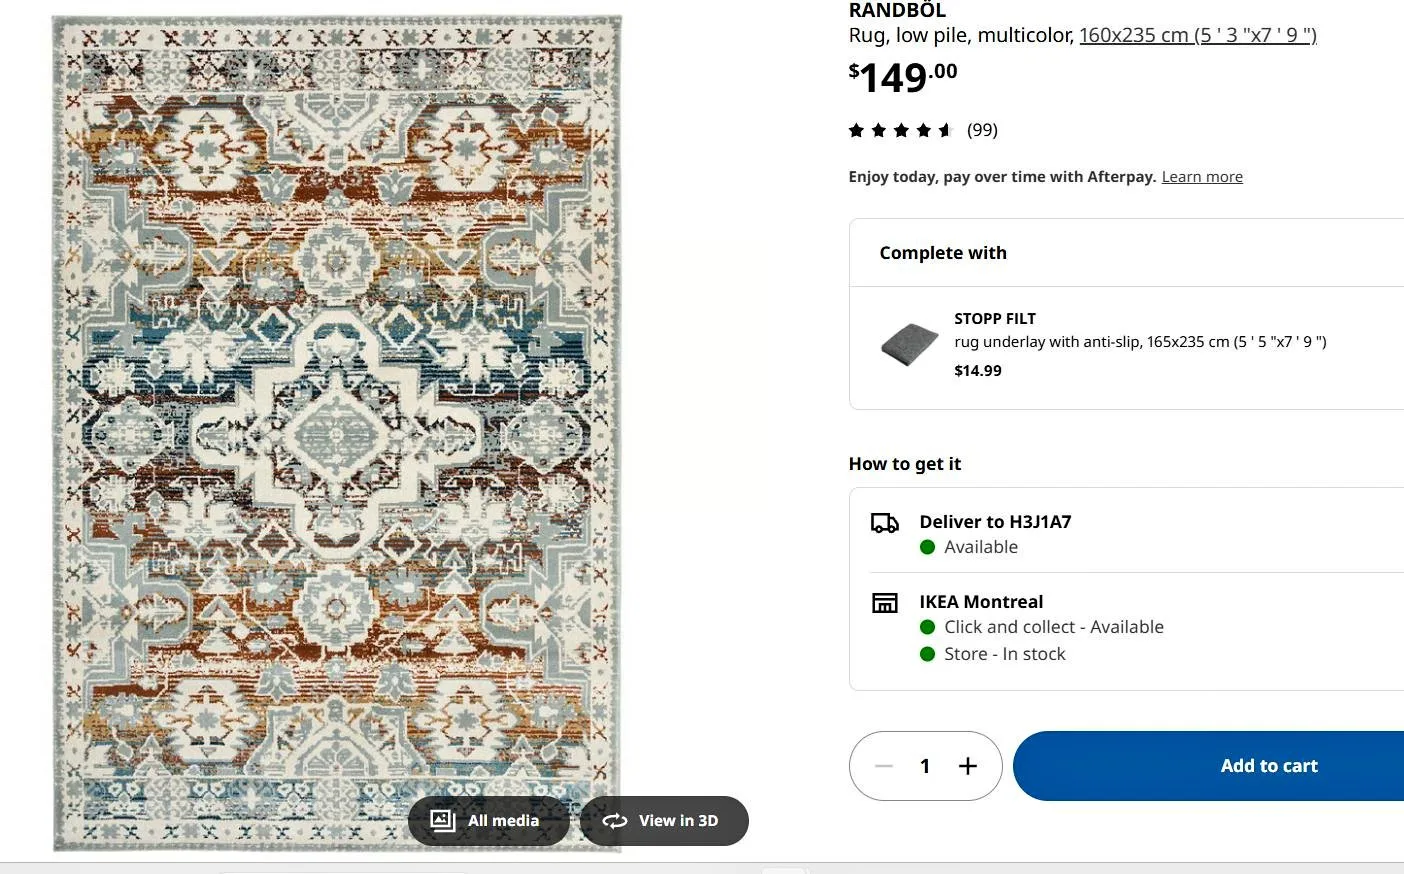Click the green dot beside delivery Available
Screen dimensions: 1404x874
click(x=927, y=547)
